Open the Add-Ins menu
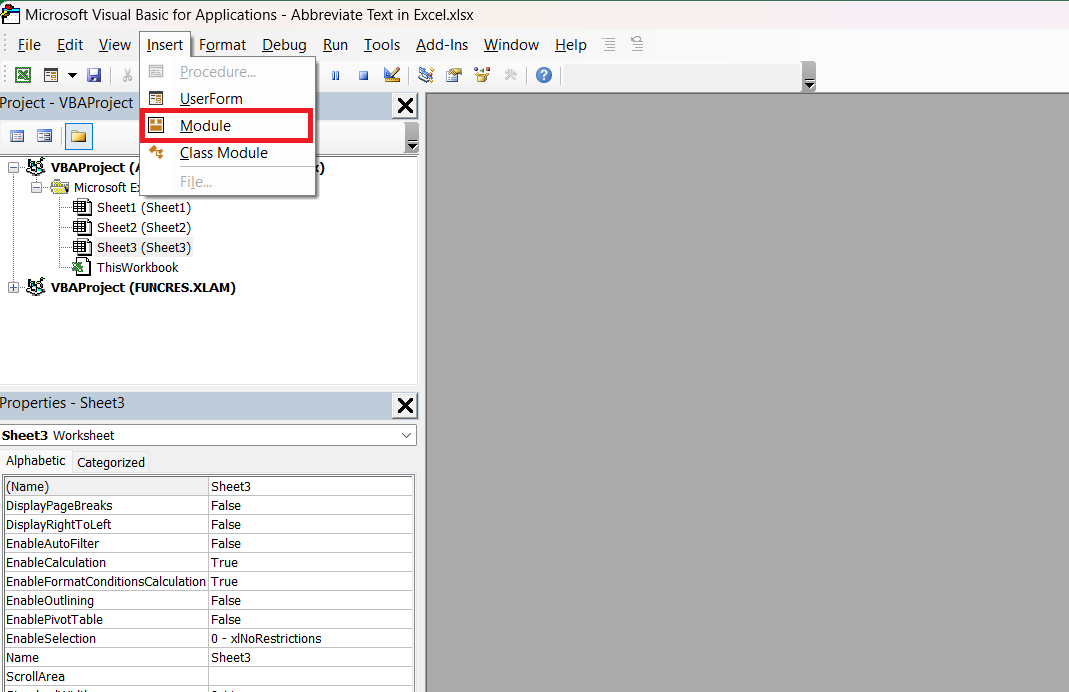This screenshot has height=692, width=1069. tap(442, 45)
